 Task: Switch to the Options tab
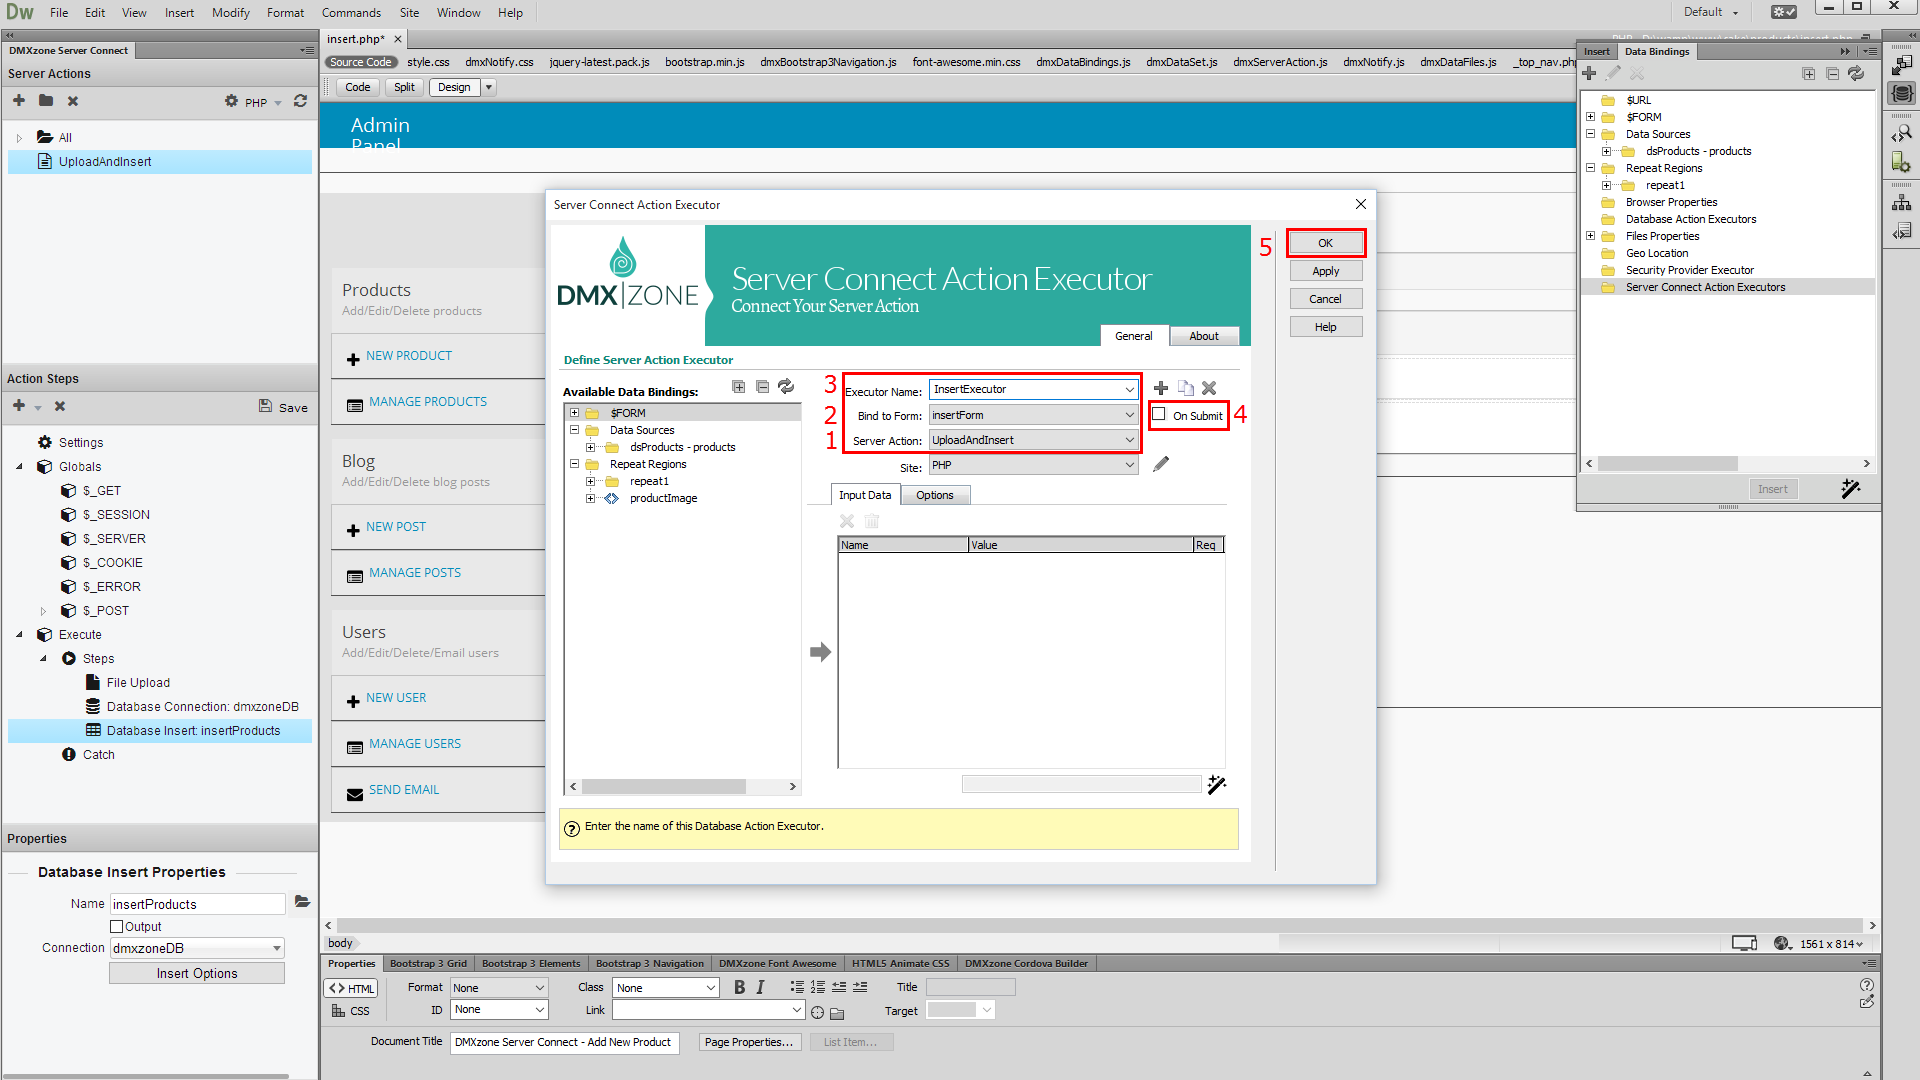click(x=935, y=495)
